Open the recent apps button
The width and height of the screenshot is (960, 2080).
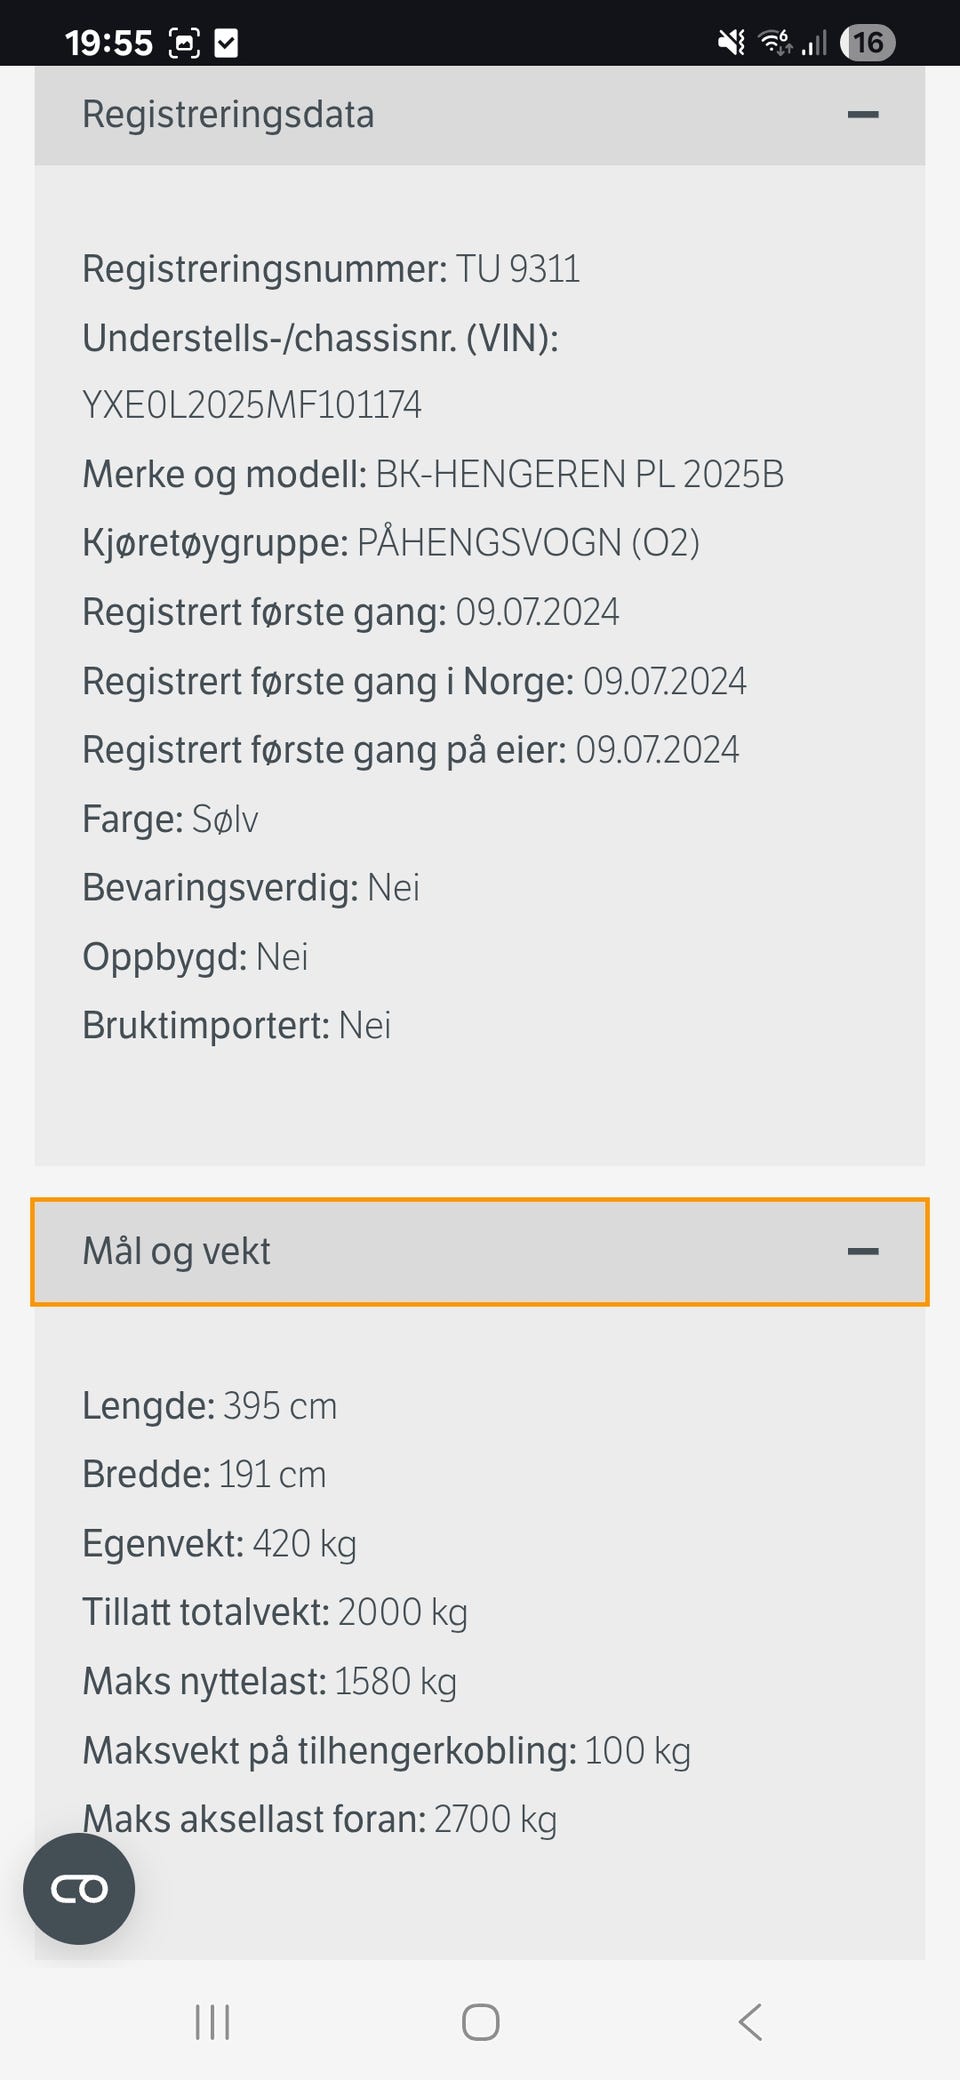212,2021
